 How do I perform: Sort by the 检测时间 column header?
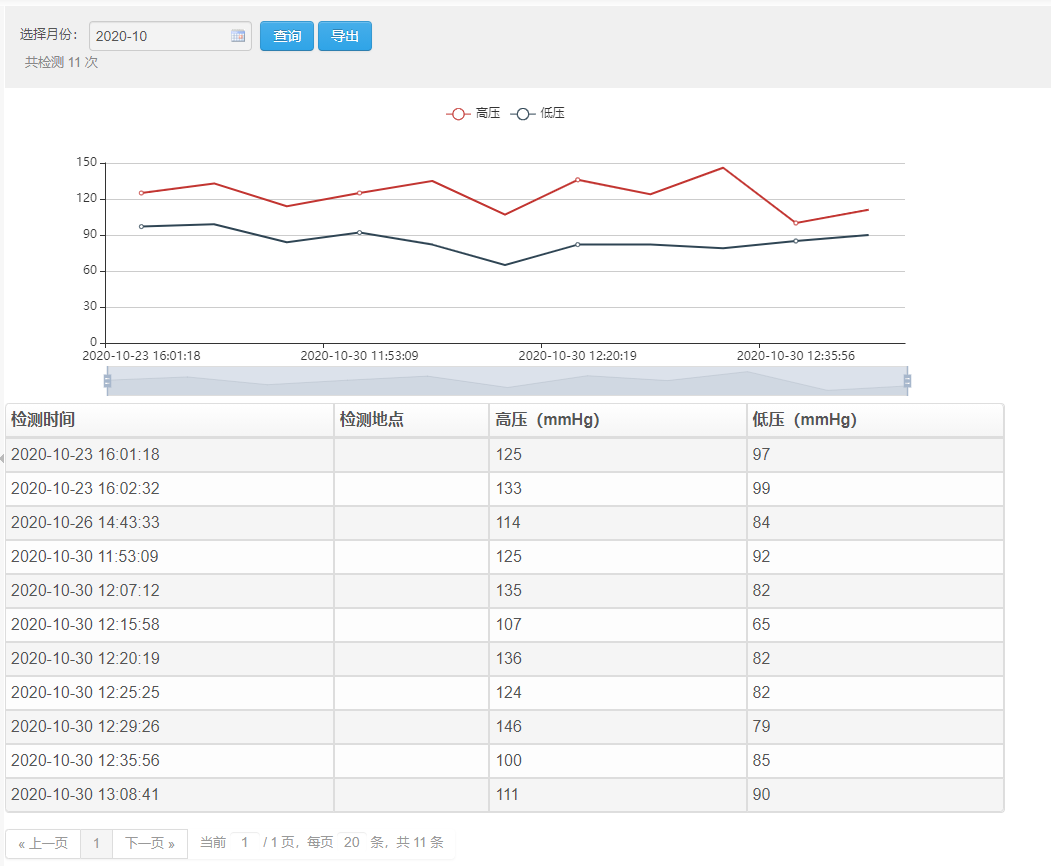point(170,420)
